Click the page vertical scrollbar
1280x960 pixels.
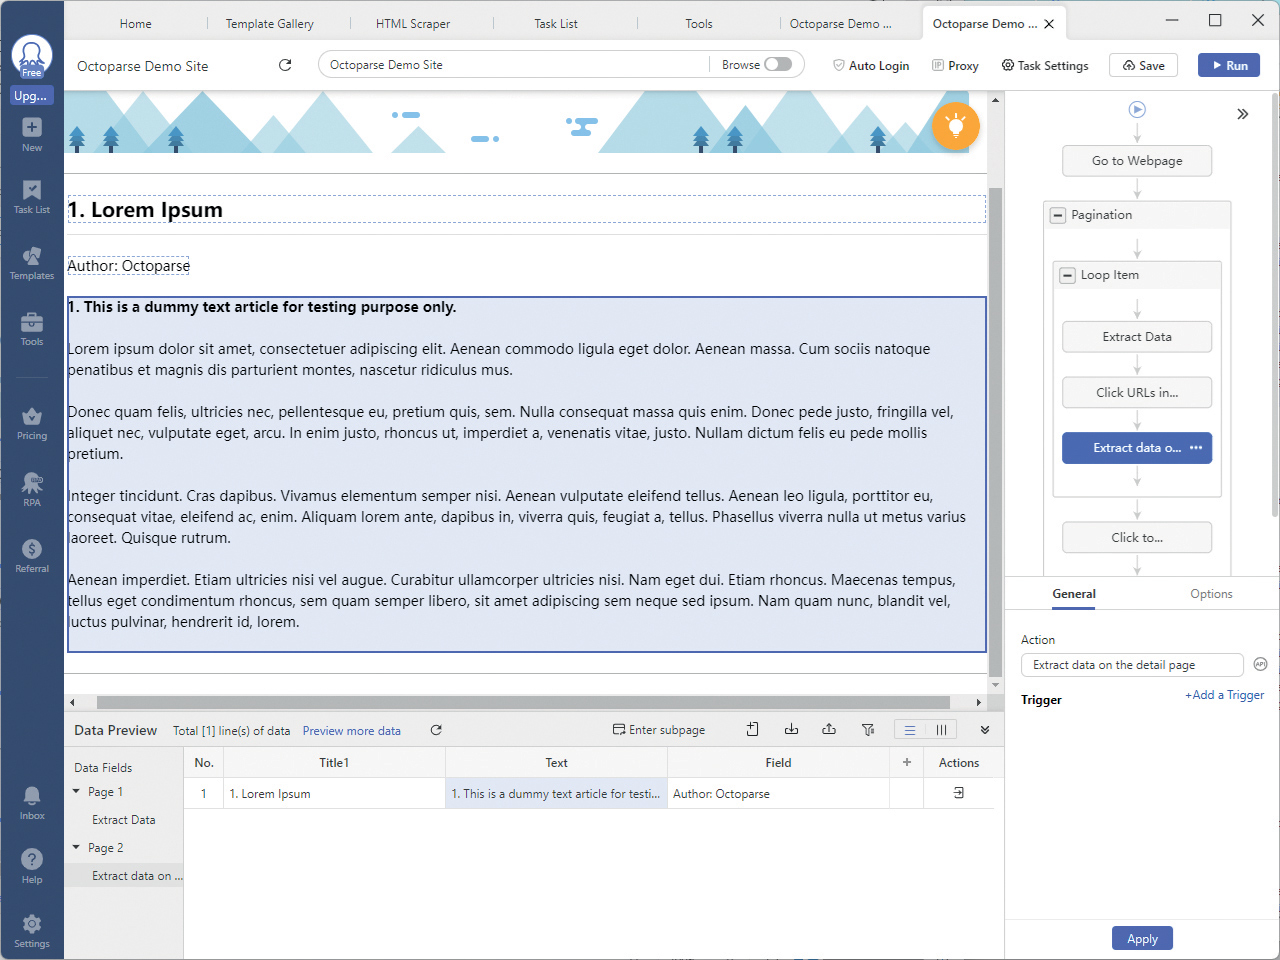click(x=994, y=431)
